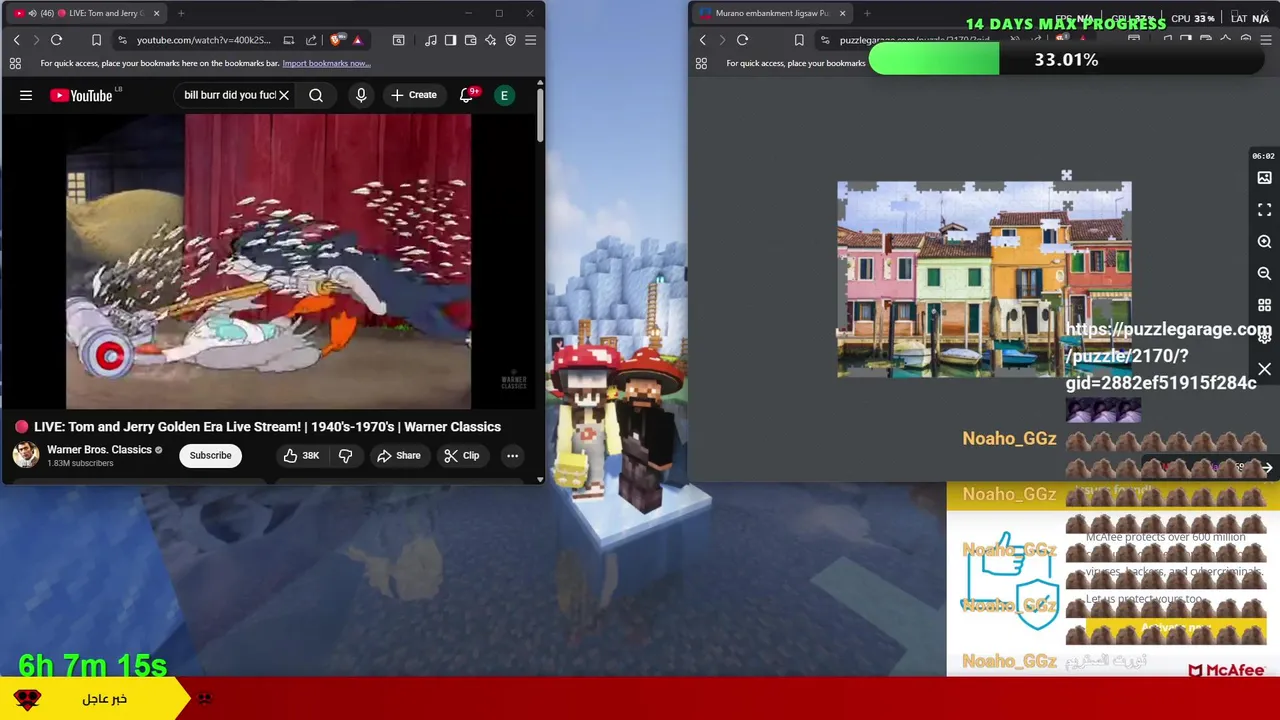Show the puzzle preview image icon
1280x720 pixels.
[1264, 178]
